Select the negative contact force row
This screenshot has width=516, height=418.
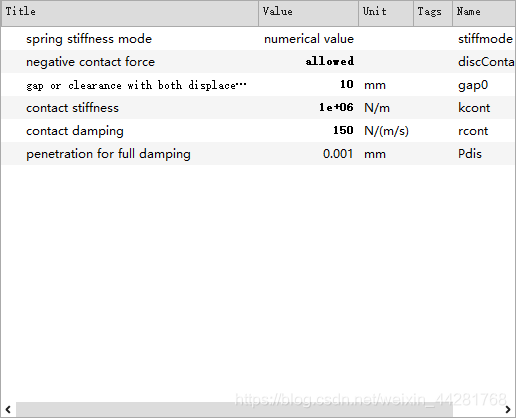pos(258,62)
